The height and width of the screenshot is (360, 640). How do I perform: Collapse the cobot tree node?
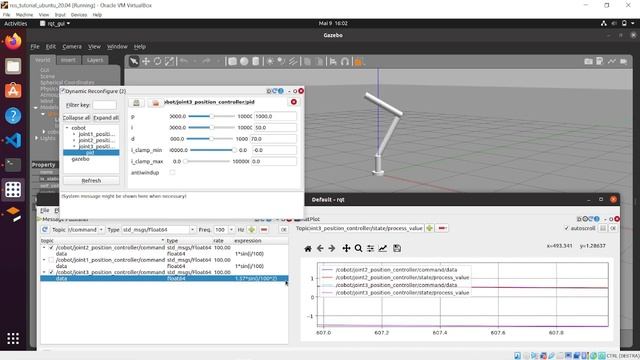(67, 128)
